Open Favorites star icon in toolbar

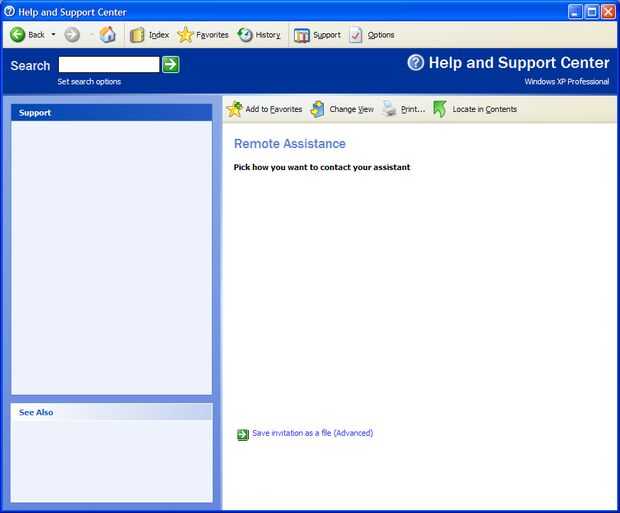(185, 35)
